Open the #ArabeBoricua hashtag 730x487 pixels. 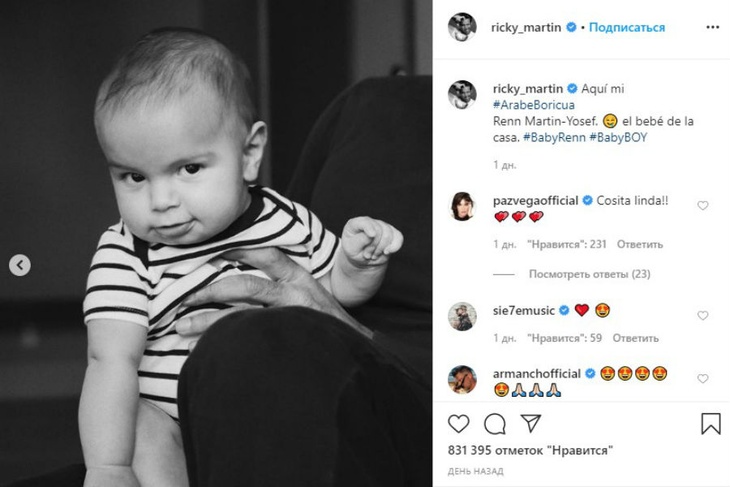point(534,105)
